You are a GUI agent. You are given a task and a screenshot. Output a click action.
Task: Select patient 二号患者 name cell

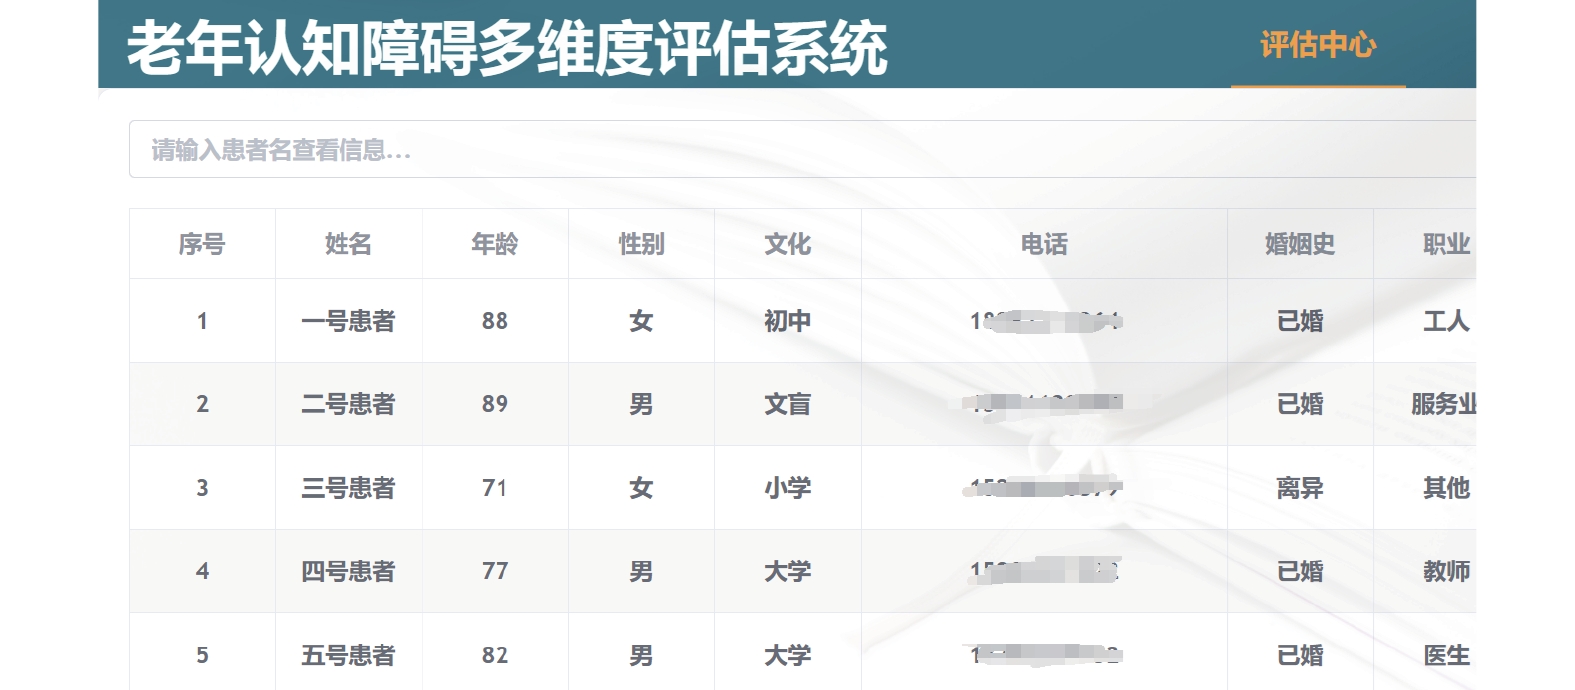(x=348, y=404)
